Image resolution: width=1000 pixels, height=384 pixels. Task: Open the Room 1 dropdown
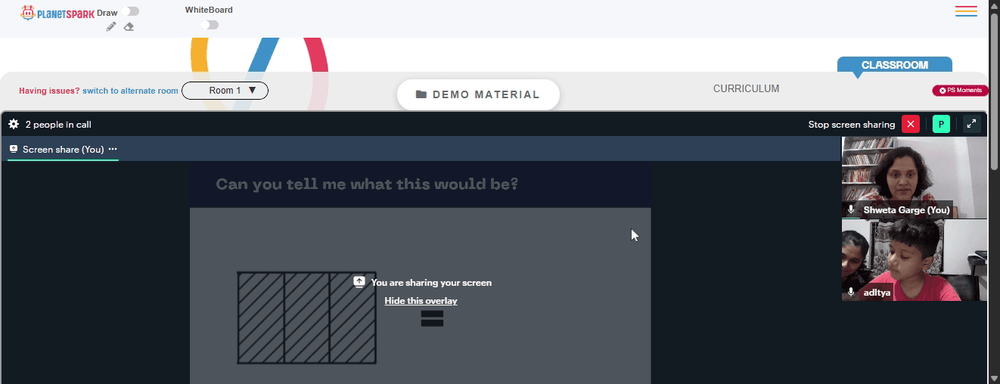click(x=225, y=91)
